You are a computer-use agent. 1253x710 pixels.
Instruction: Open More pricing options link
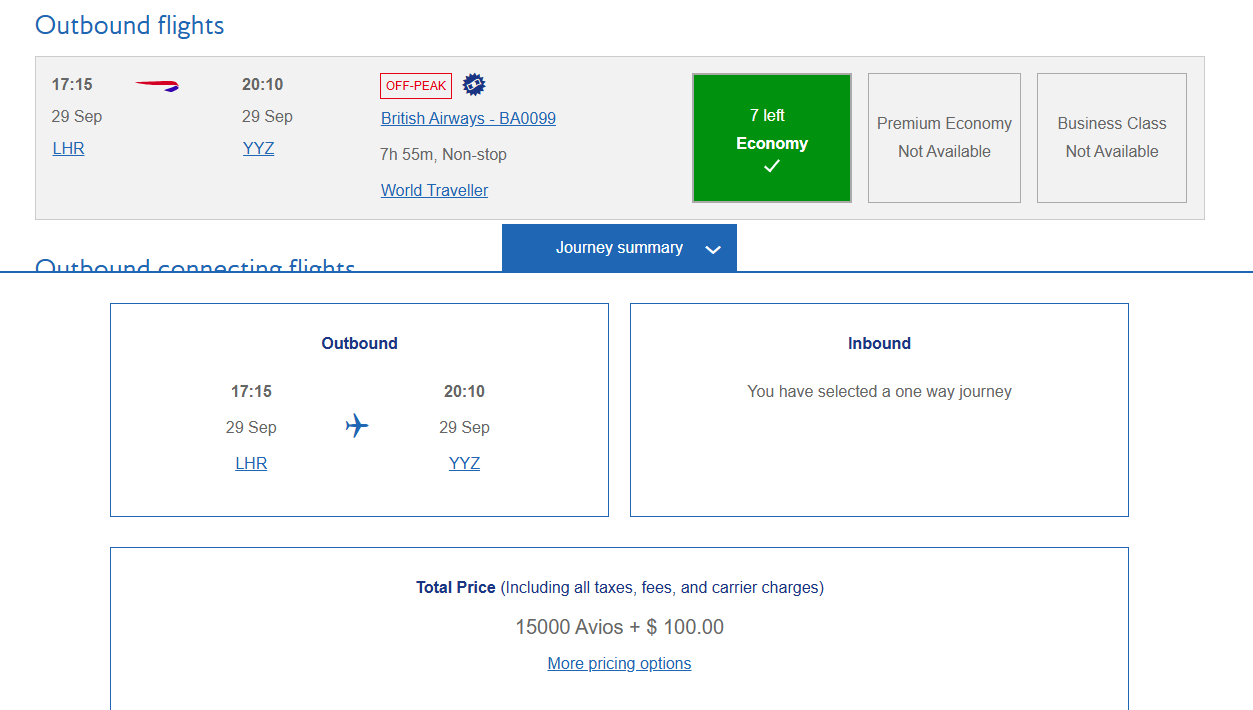tap(619, 663)
